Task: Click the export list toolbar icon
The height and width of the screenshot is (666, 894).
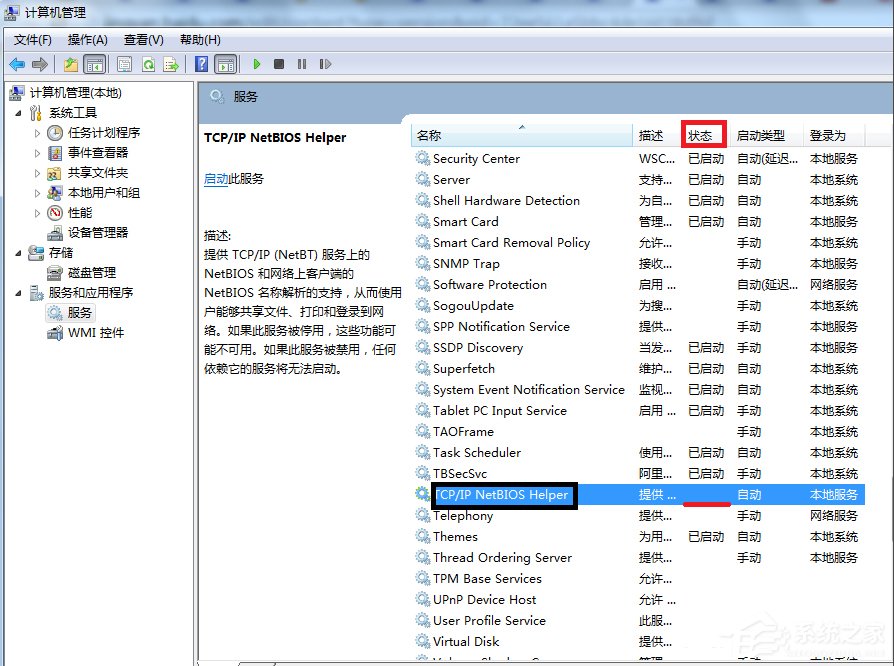Action: click(172, 64)
